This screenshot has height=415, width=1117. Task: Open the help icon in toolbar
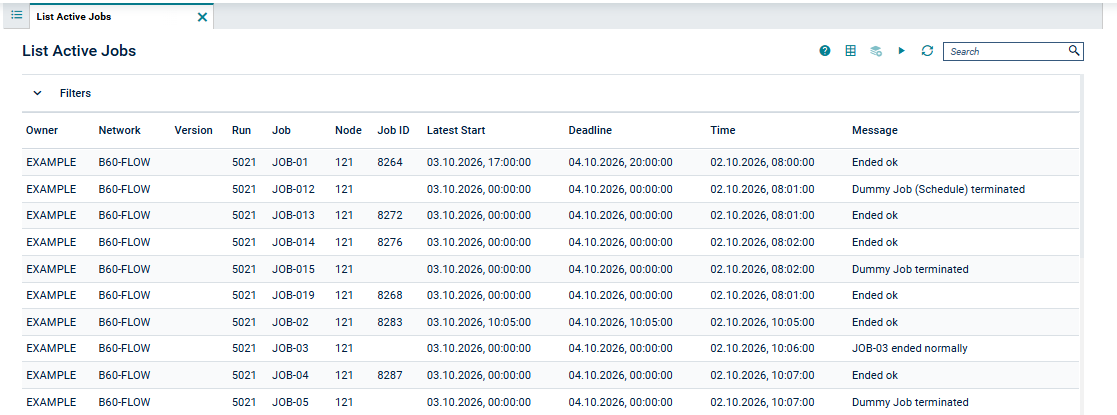point(825,51)
